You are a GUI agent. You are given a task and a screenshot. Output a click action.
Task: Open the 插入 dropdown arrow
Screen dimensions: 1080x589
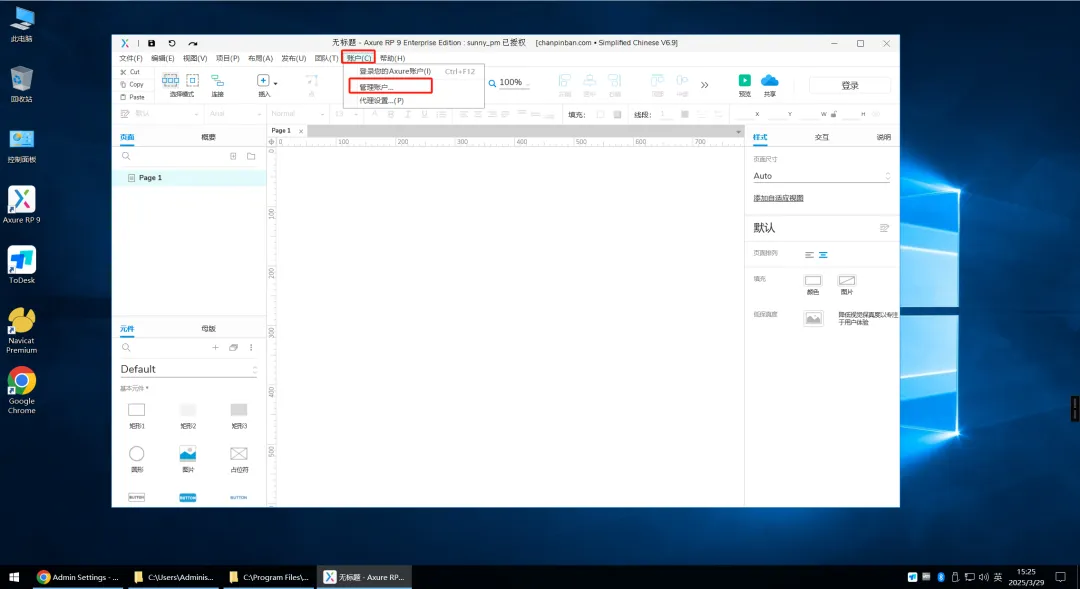tap(276, 83)
